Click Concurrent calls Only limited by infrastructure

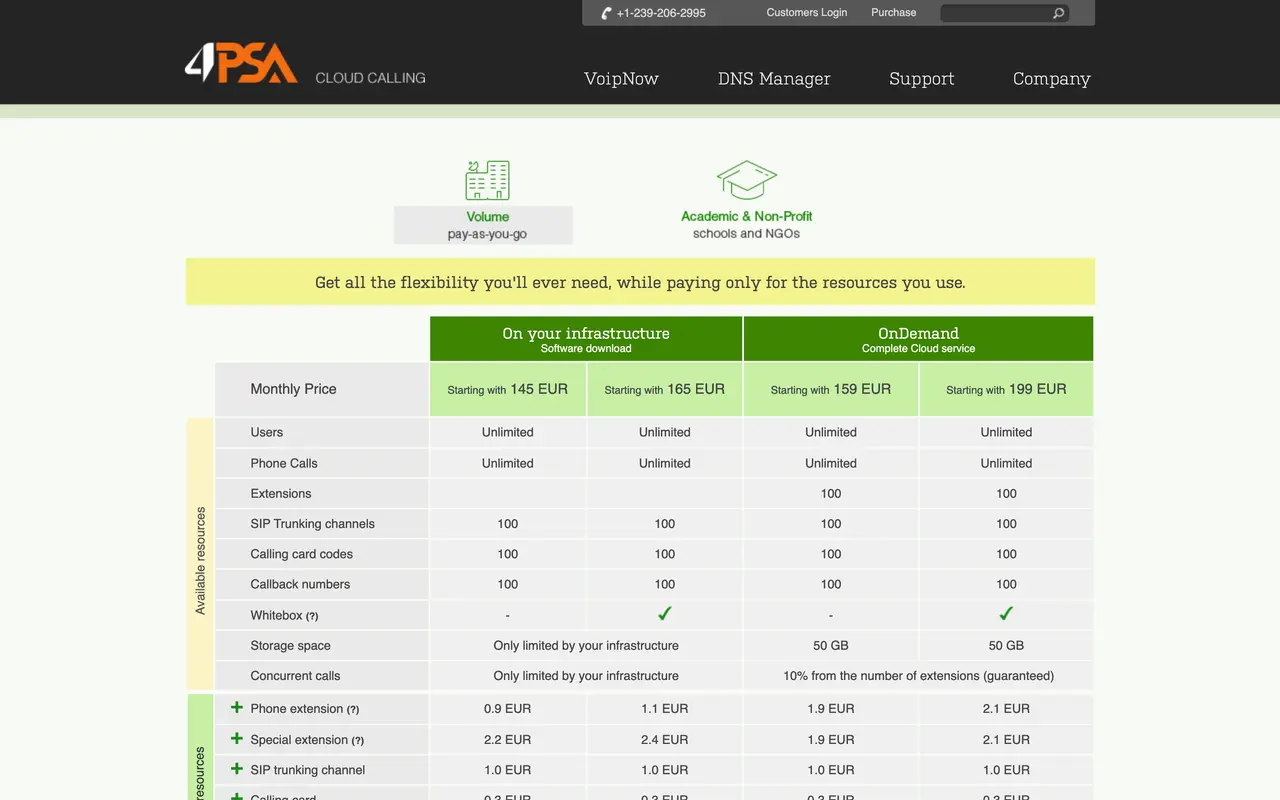[x=586, y=676]
